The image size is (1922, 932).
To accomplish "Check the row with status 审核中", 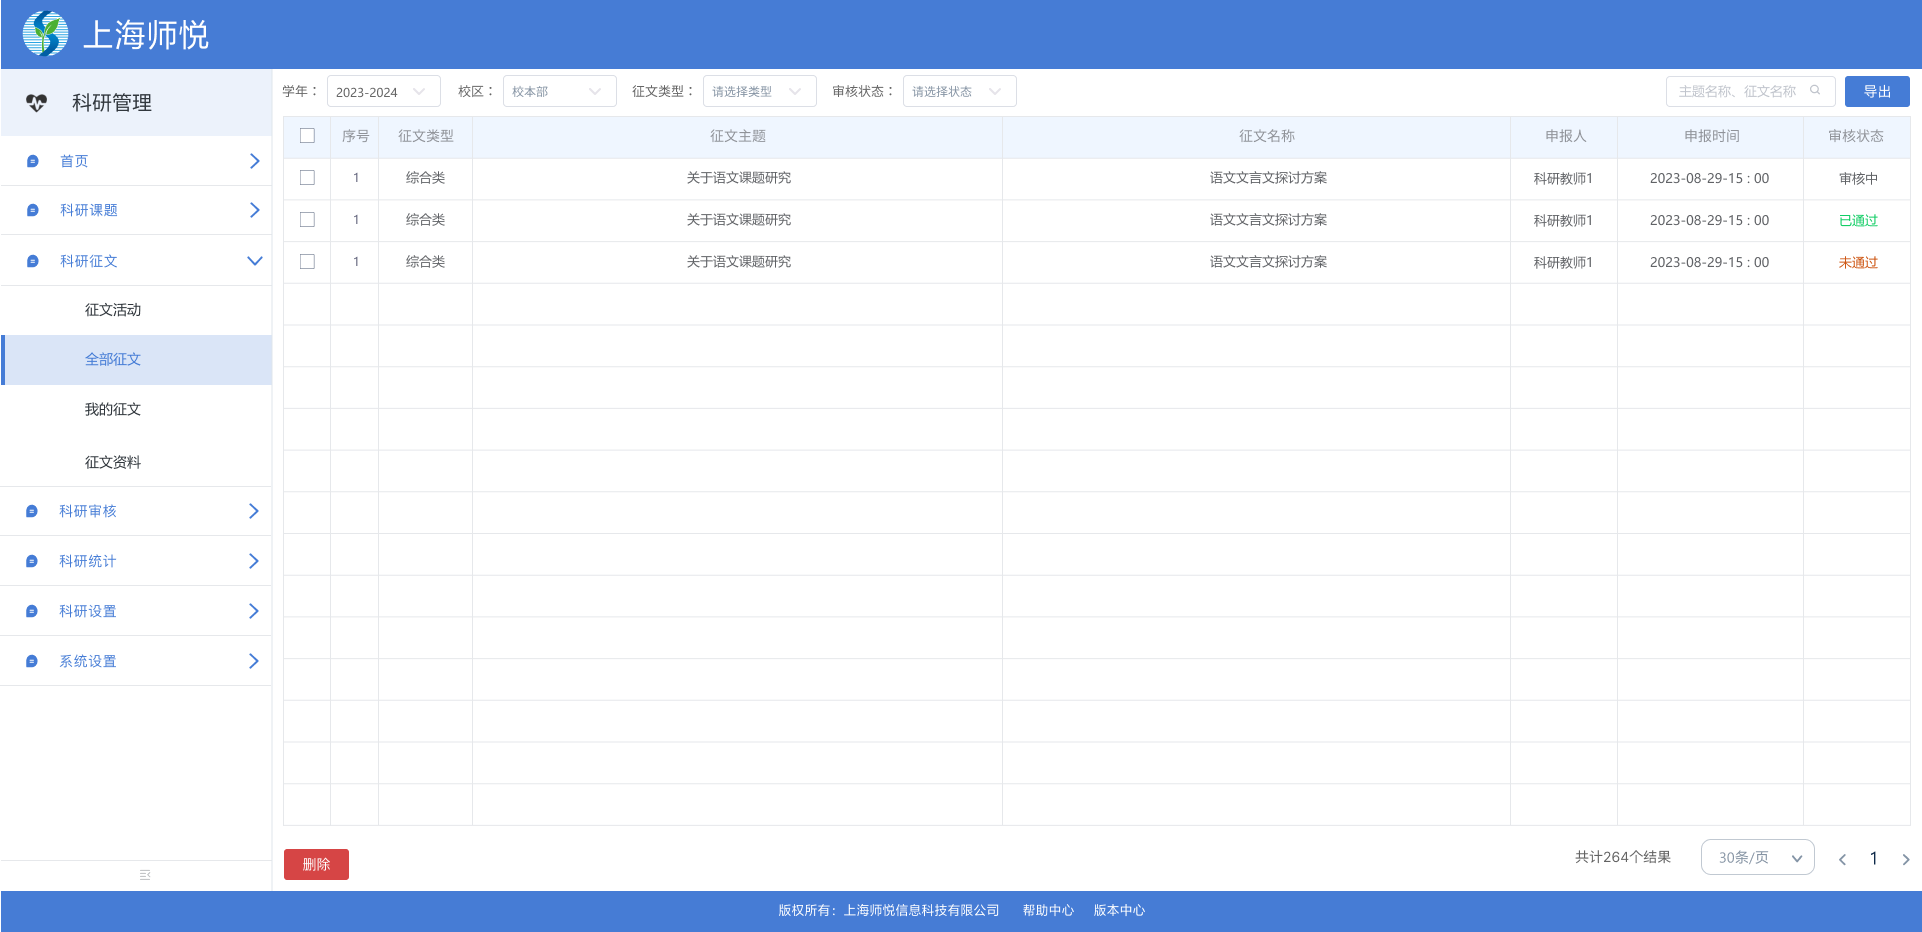I will pyautogui.click(x=307, y=178).
